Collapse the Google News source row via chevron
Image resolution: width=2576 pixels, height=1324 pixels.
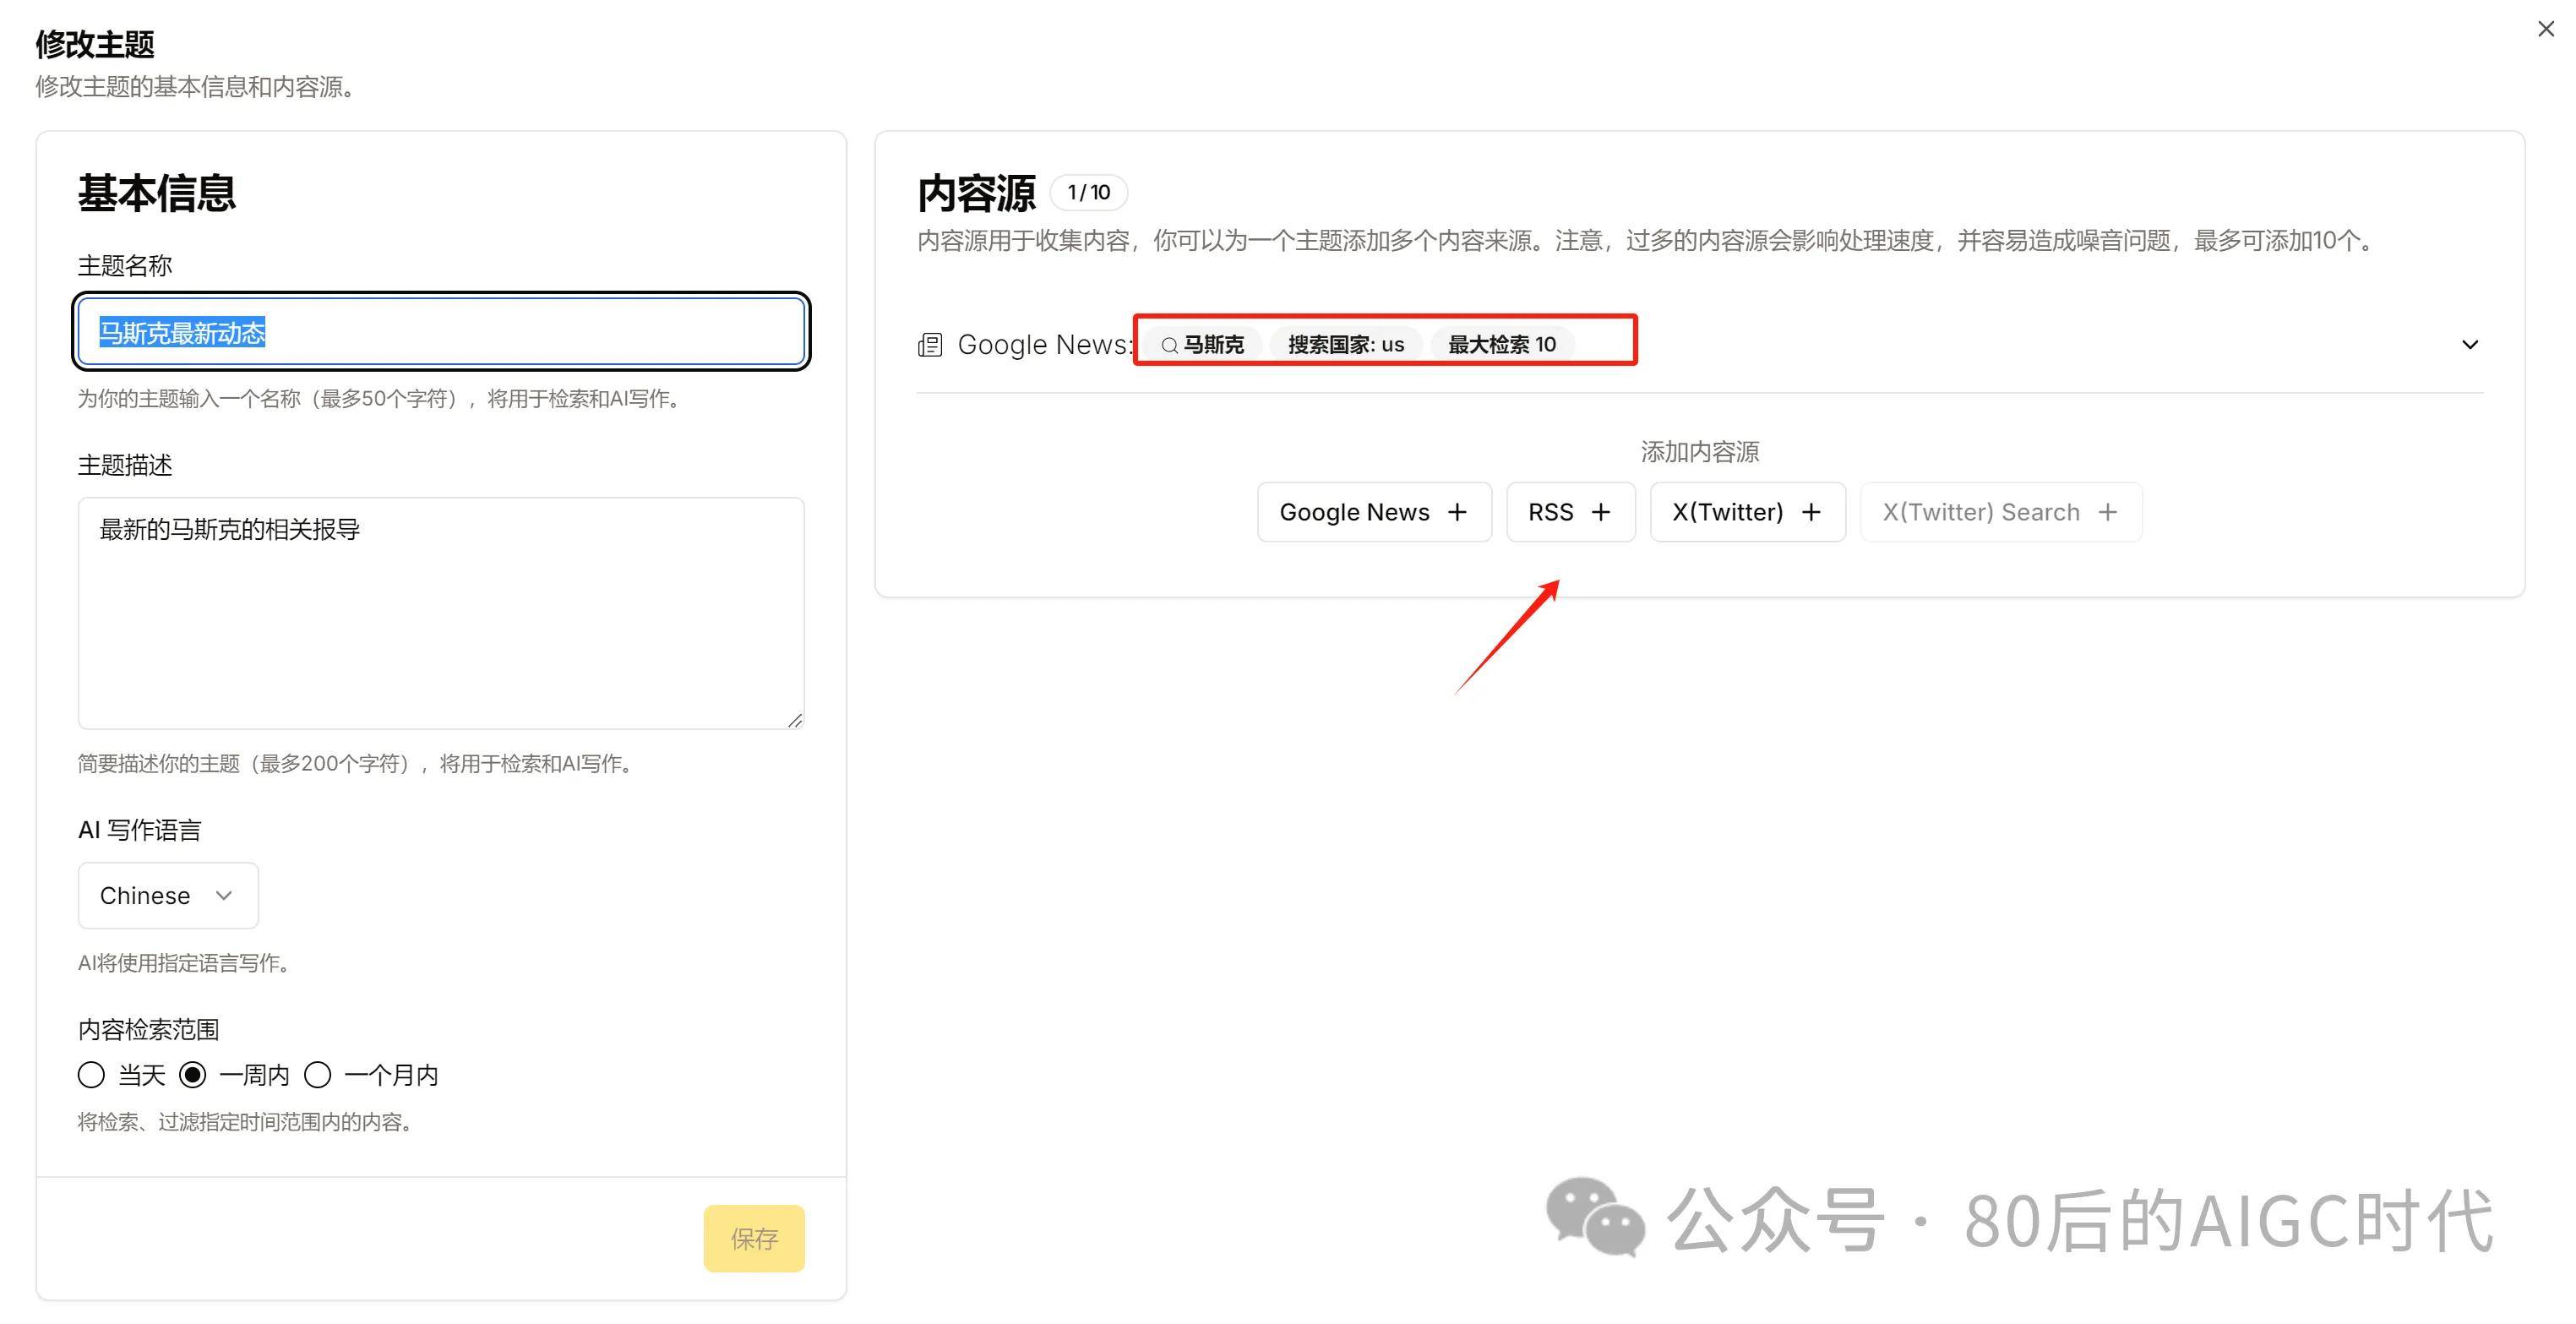[x=2469, y=344]
